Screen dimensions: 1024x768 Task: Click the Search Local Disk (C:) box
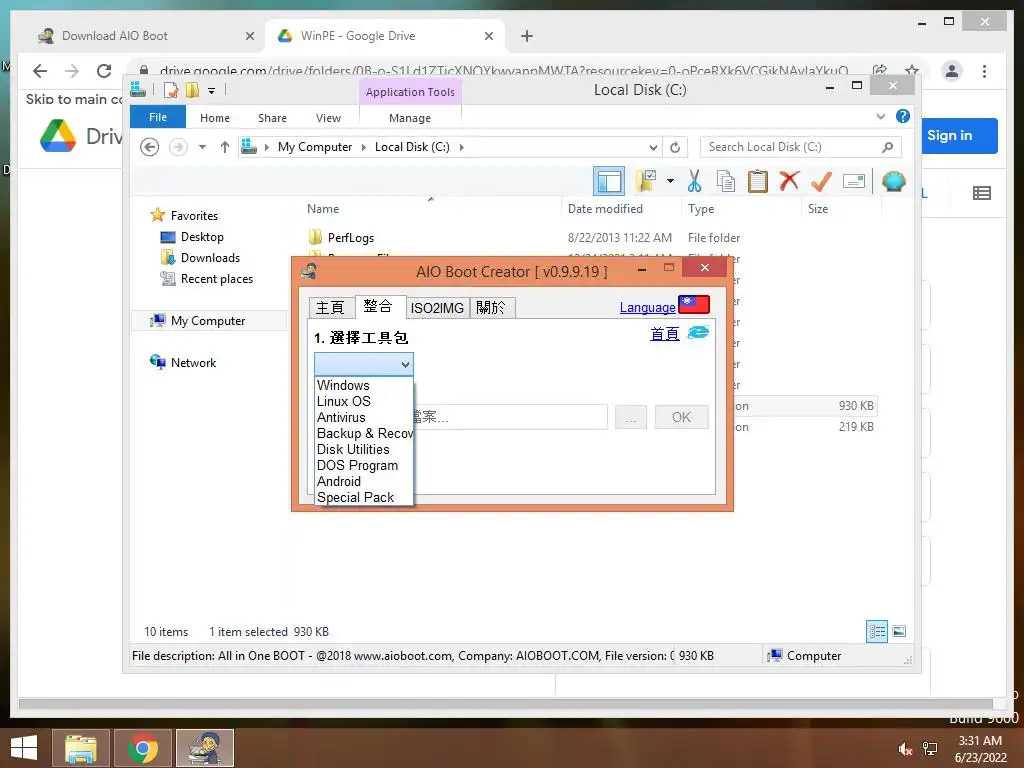tap(801, 147)
